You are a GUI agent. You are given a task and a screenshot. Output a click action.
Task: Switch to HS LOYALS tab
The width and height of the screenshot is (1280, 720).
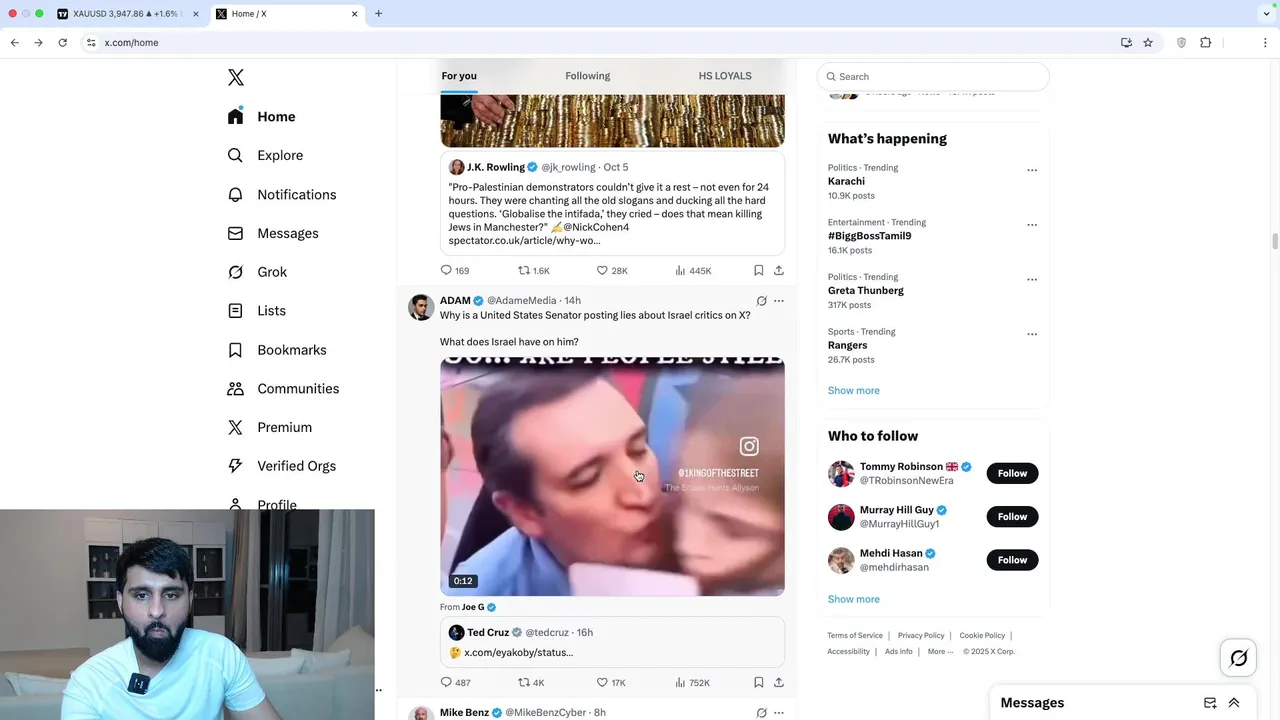[x=725, y=76]
